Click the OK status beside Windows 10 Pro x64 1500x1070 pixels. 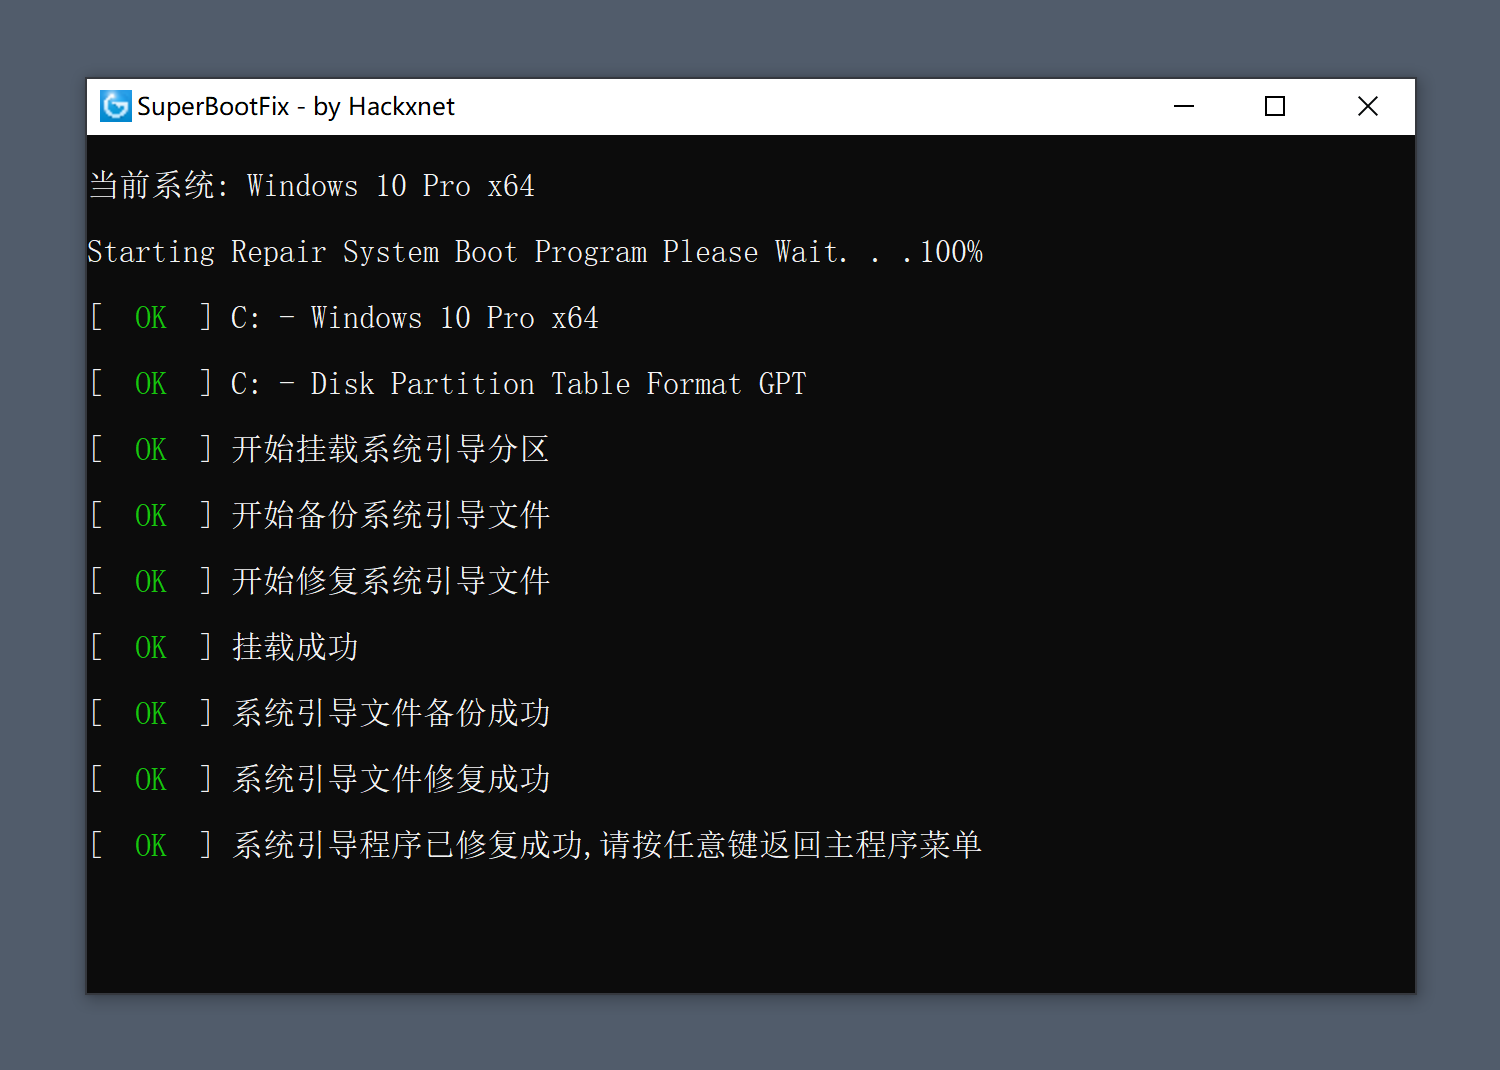[x=150, y=317]
